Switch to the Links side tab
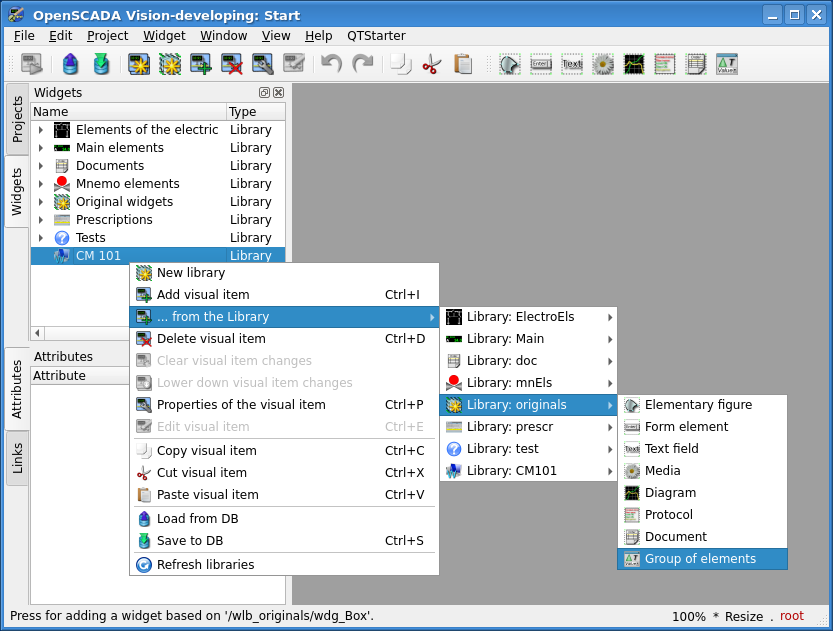 point(17,459)
